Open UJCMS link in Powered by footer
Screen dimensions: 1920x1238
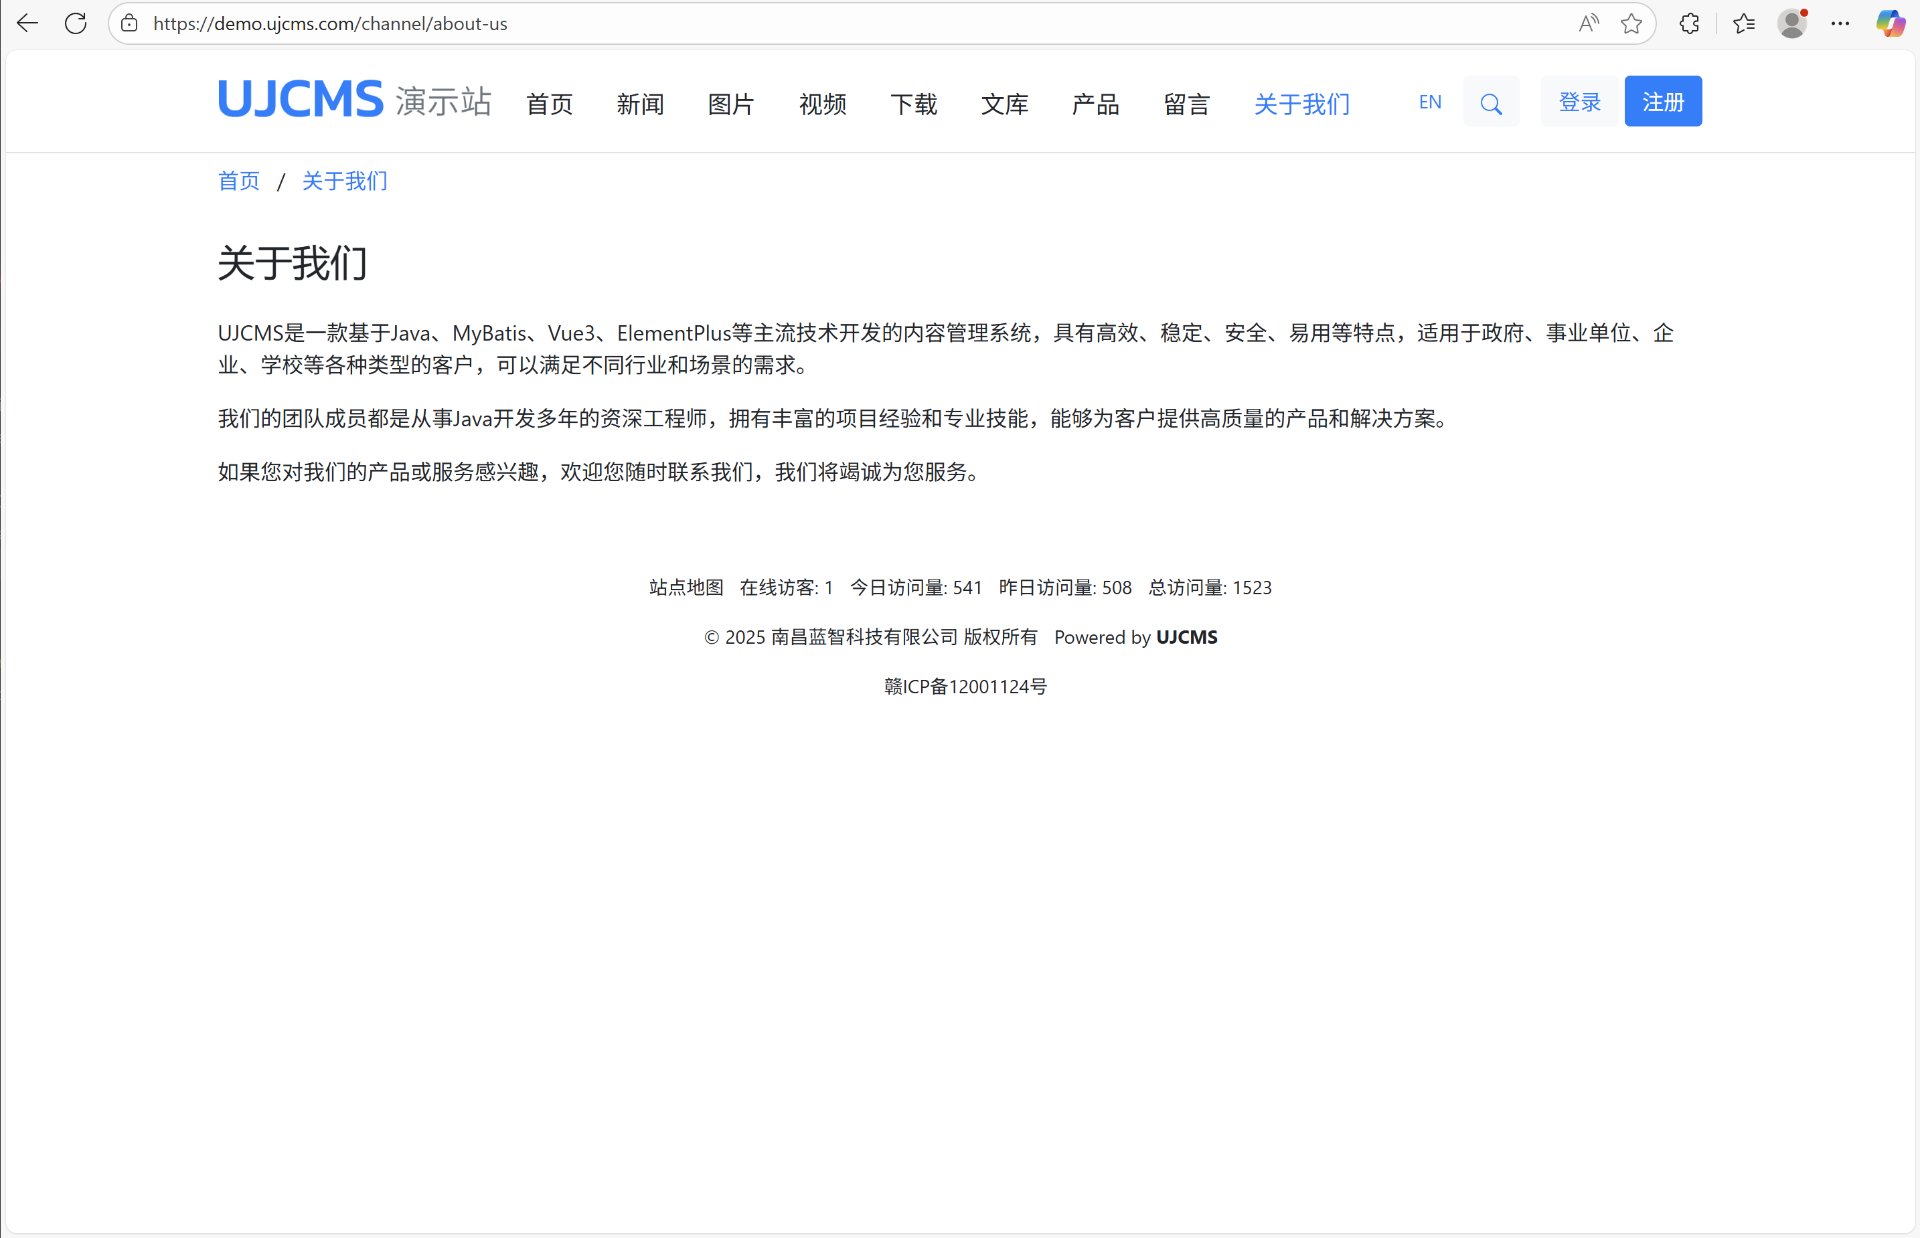[x=1187, y=637]
